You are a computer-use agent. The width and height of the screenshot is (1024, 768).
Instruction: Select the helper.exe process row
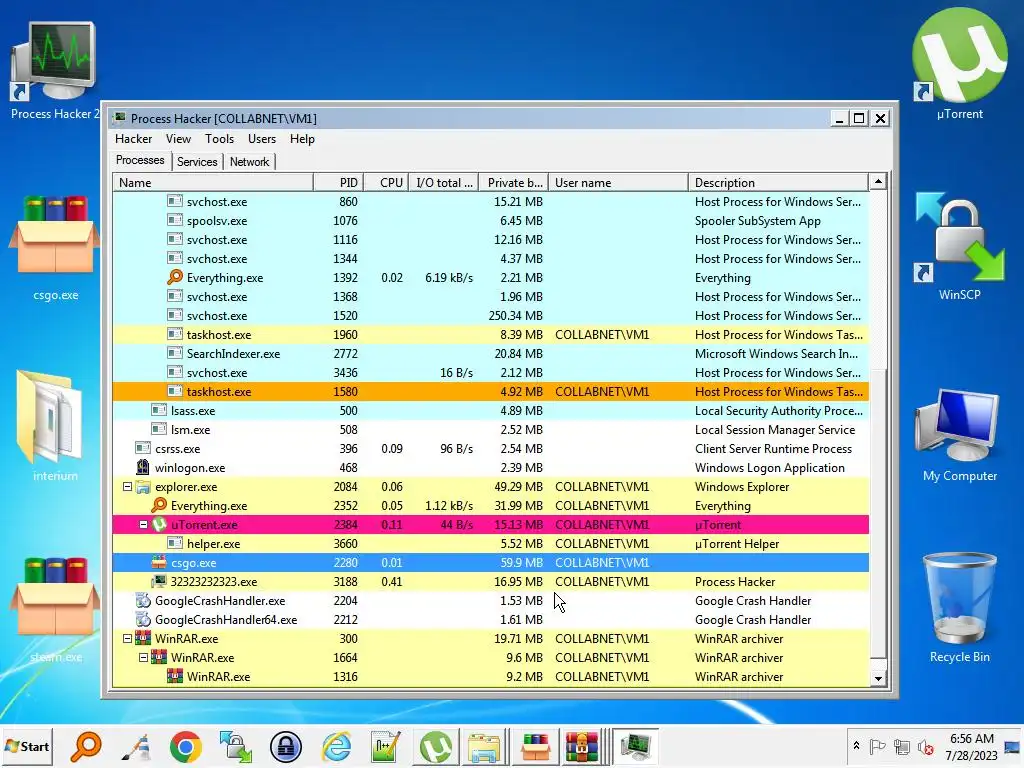point(490,543)
